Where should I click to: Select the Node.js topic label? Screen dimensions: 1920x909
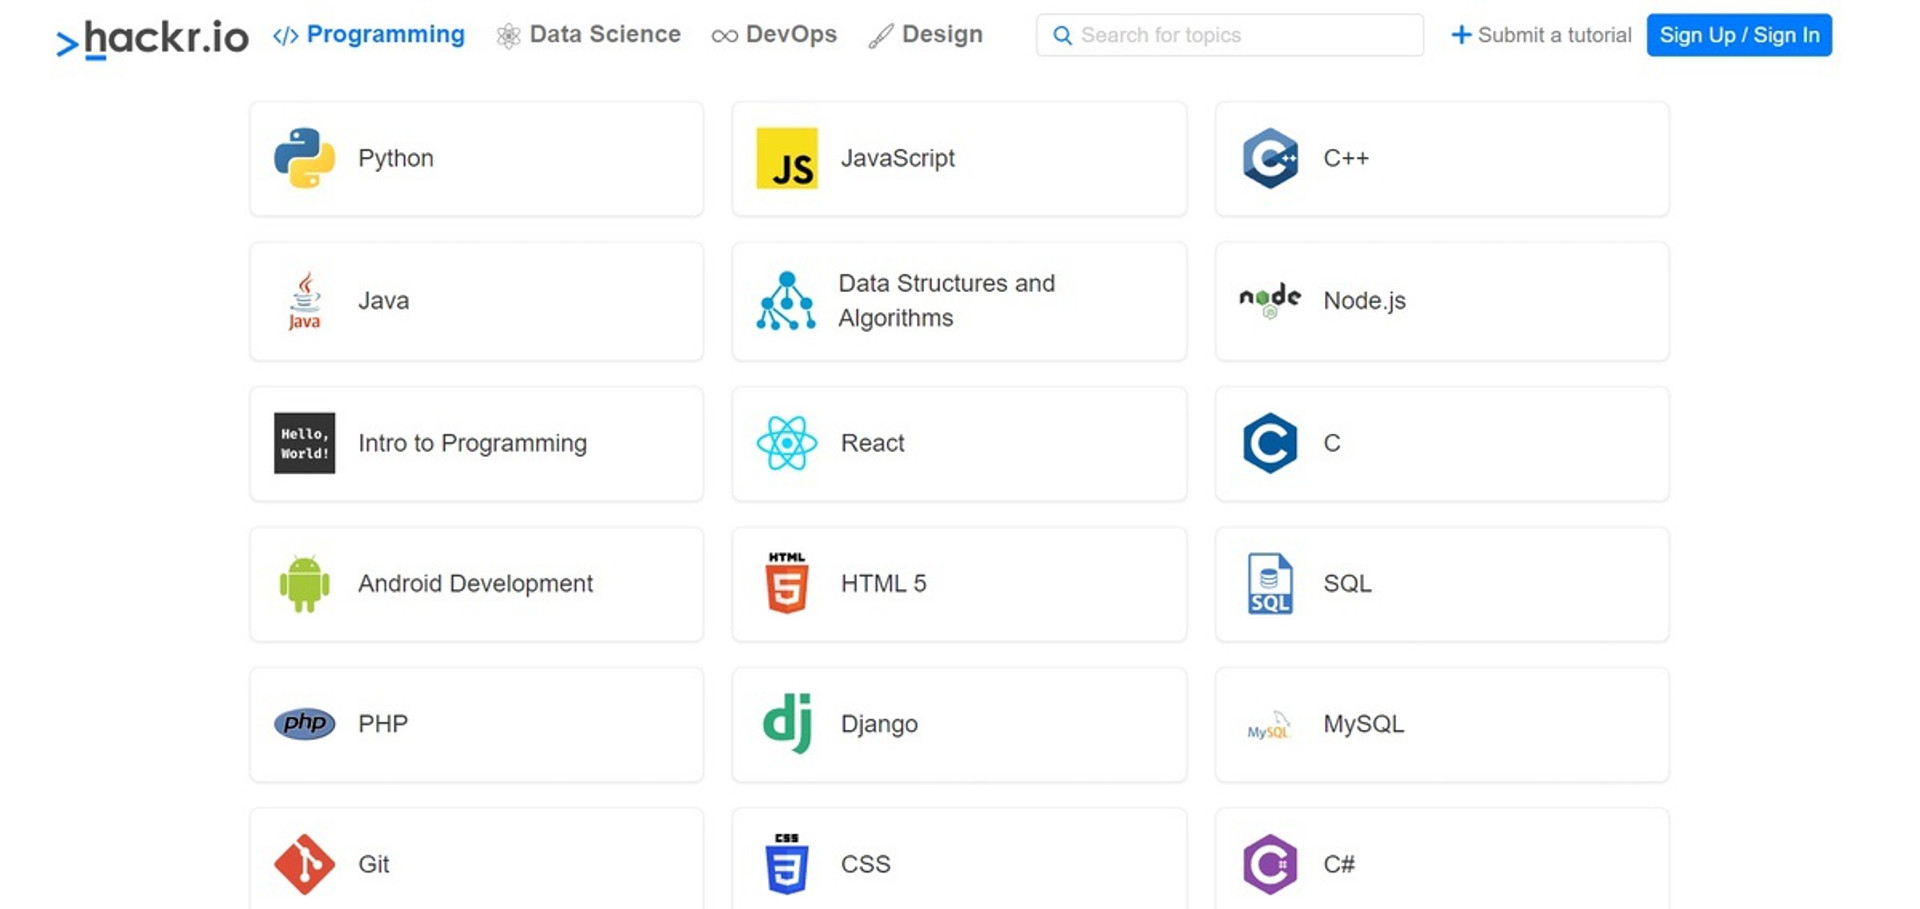coord(1365,300)
